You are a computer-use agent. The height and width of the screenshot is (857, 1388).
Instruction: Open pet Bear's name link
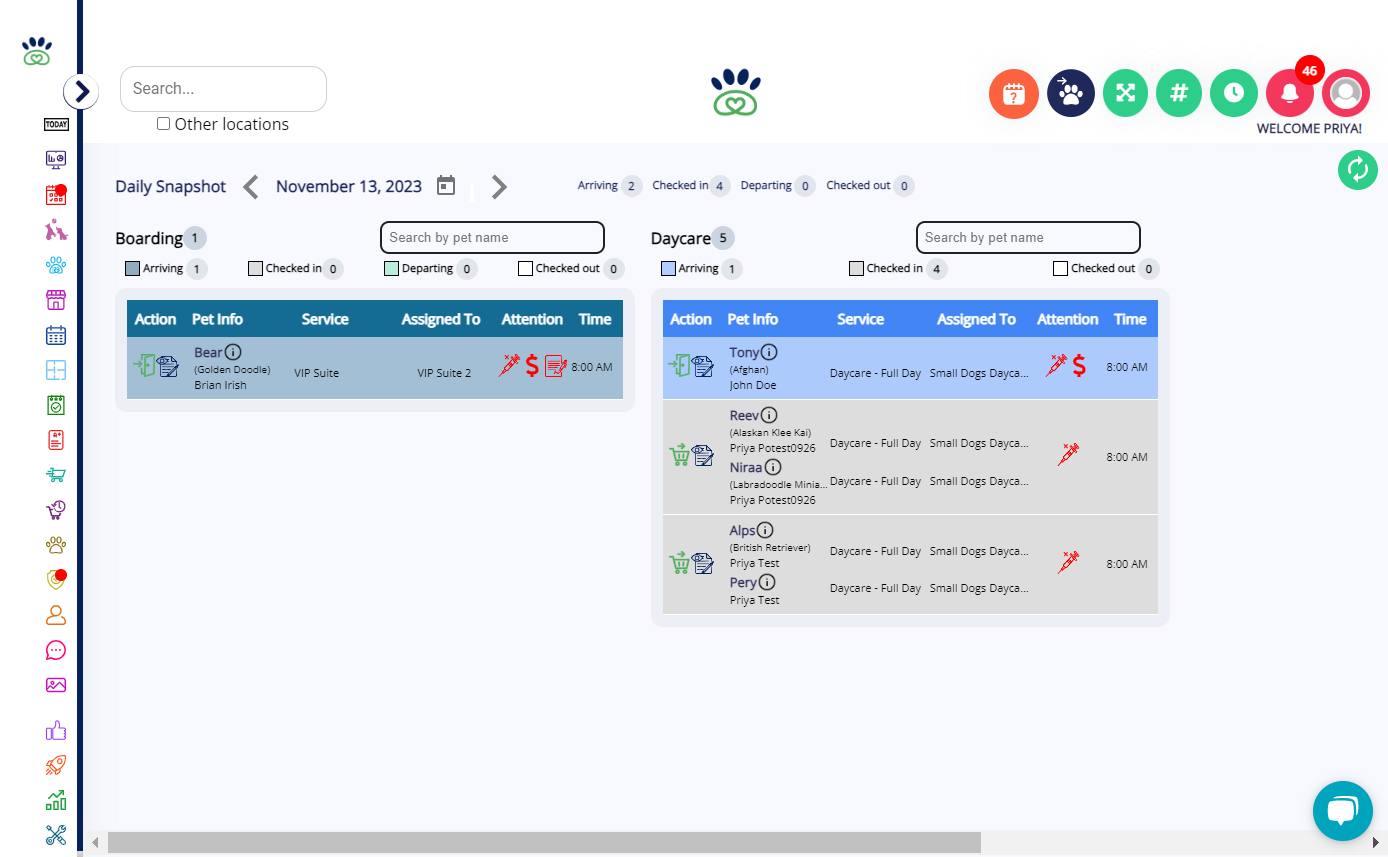coord(208,352)
